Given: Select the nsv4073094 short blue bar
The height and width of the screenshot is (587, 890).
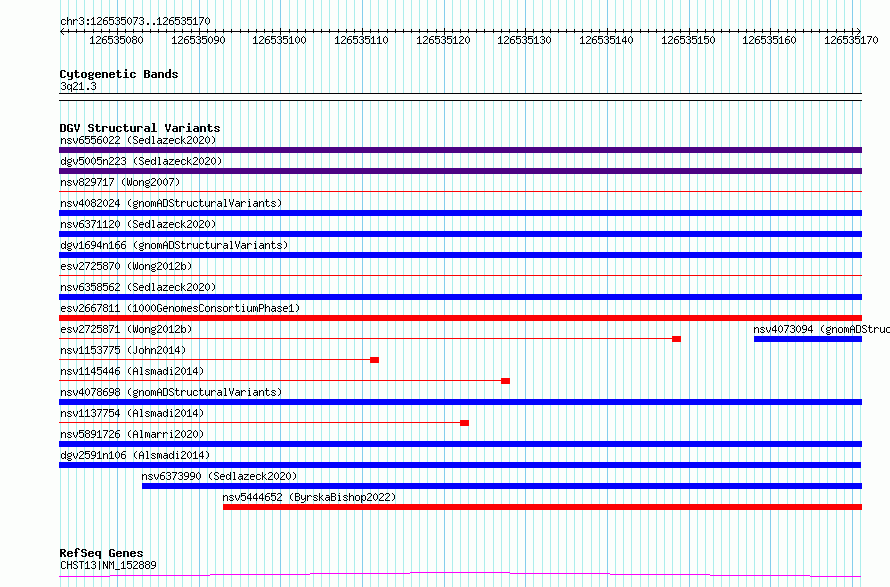Looking at the screenshot, I should click(808, 339).
